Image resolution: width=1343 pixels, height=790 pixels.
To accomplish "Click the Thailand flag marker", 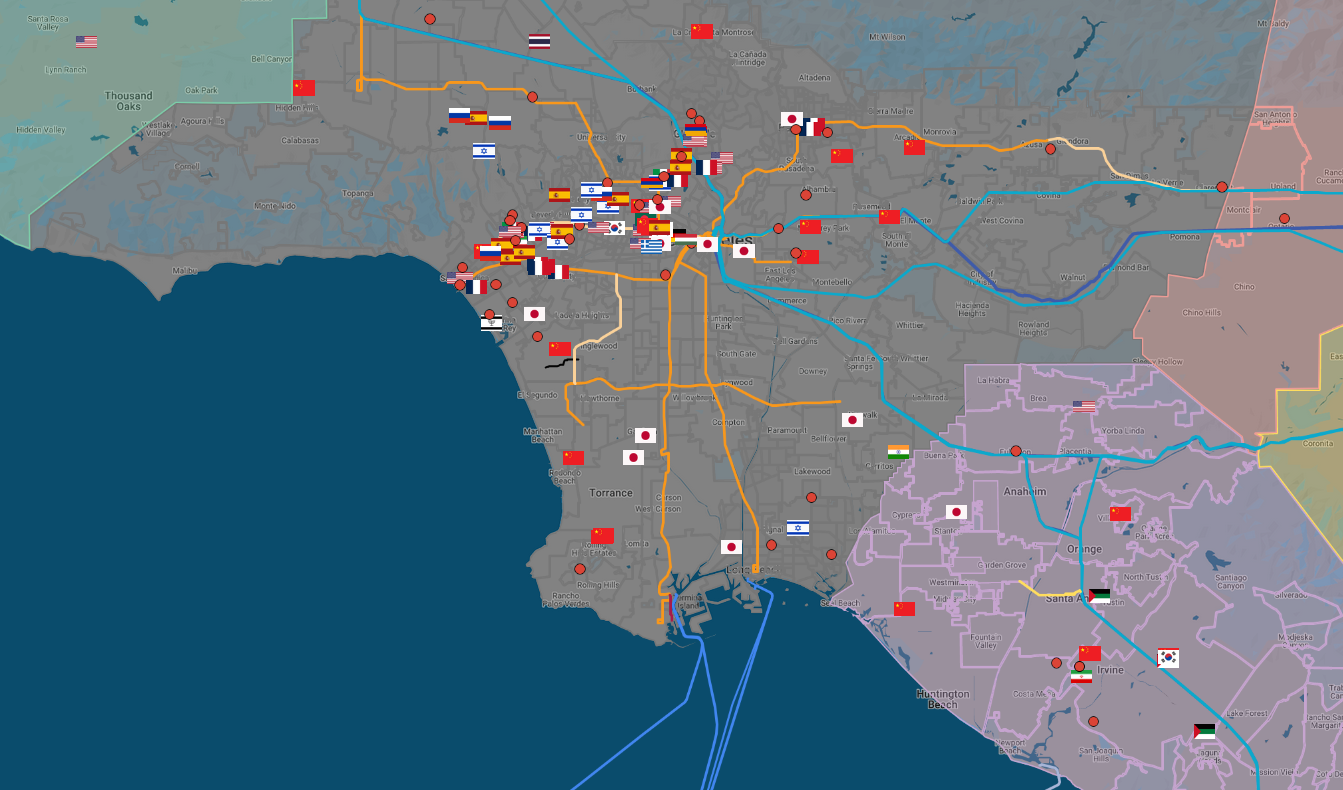I will [x=539, y=41].
